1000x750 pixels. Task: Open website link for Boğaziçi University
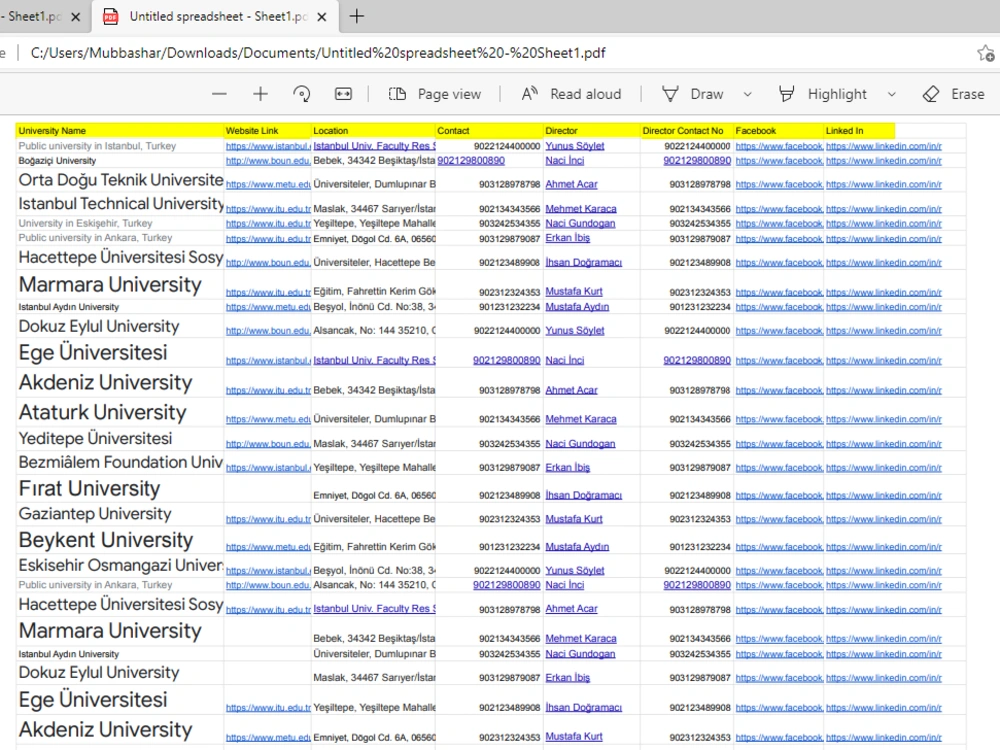tap(268, 161)
